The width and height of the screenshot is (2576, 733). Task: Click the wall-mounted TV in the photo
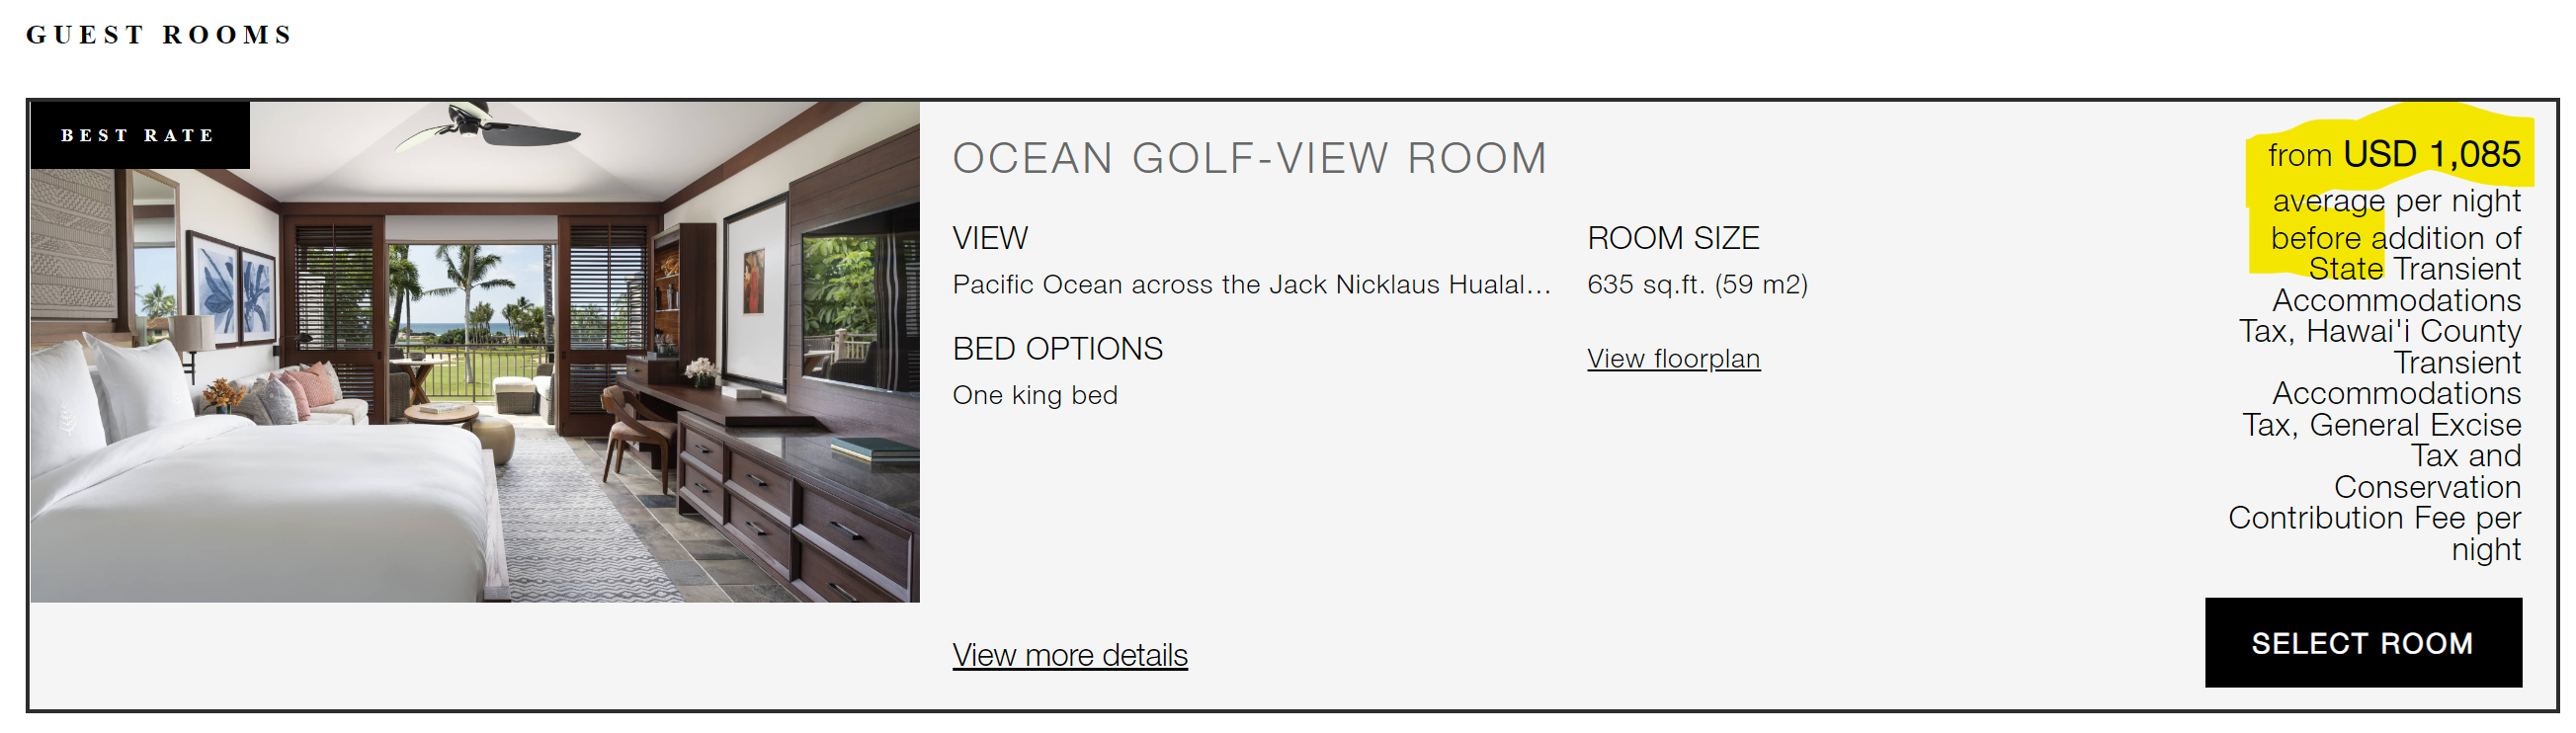(860, 310)
